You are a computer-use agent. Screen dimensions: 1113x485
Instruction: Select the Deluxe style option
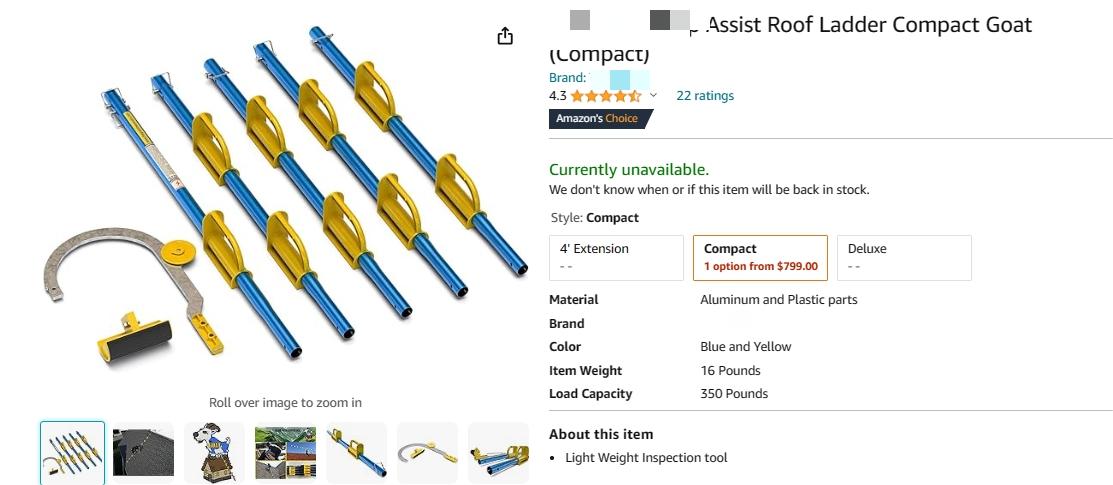coord(904,258)
